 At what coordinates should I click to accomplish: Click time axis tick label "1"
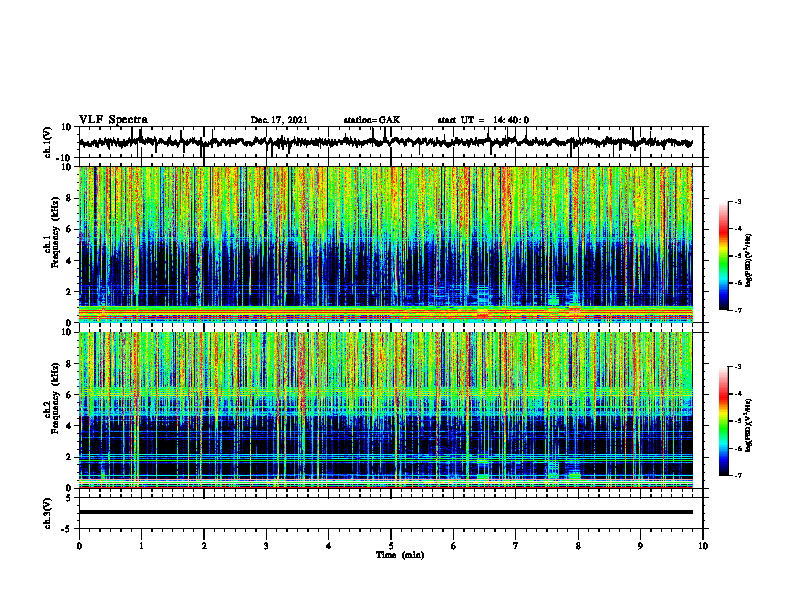point(141,546)
